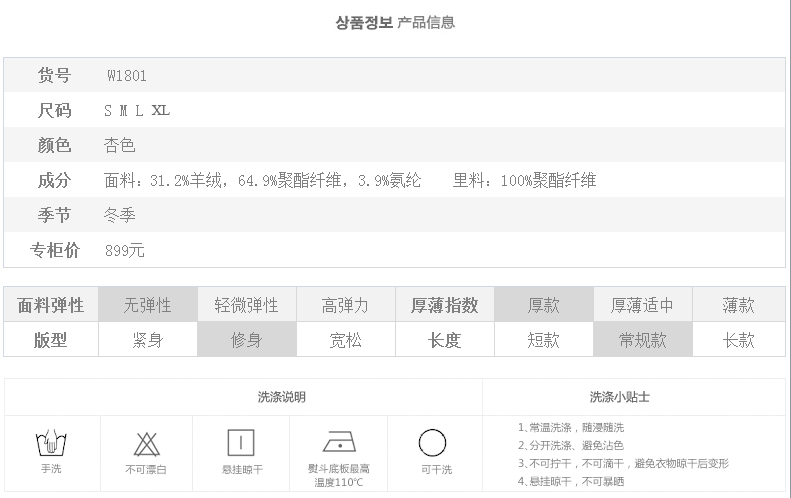Viewport: 791px width, 498px height.
Task: Click the 成分 label
Action: click(x=54, y=180)
